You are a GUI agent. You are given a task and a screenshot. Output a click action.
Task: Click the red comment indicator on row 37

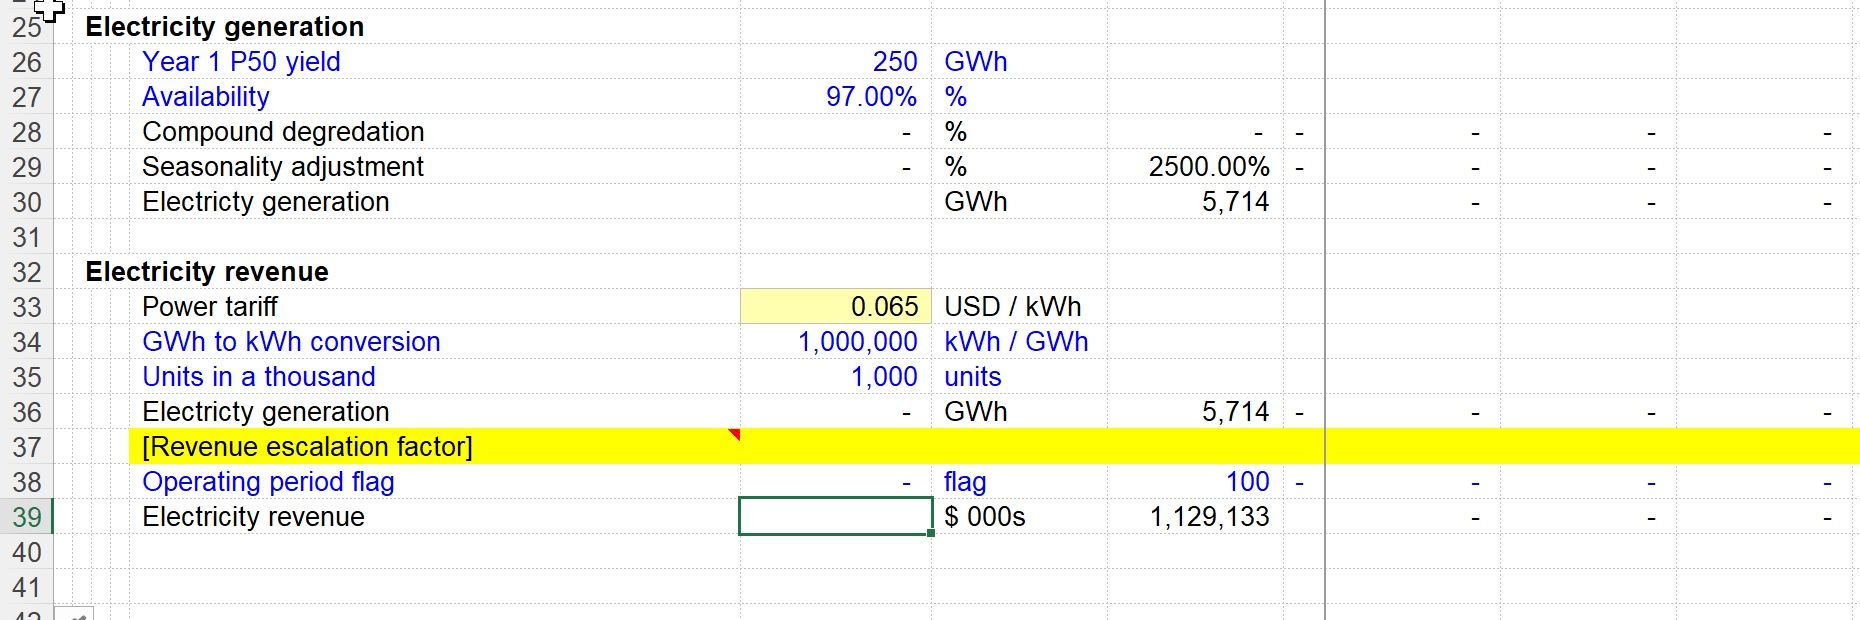[734, 435]
